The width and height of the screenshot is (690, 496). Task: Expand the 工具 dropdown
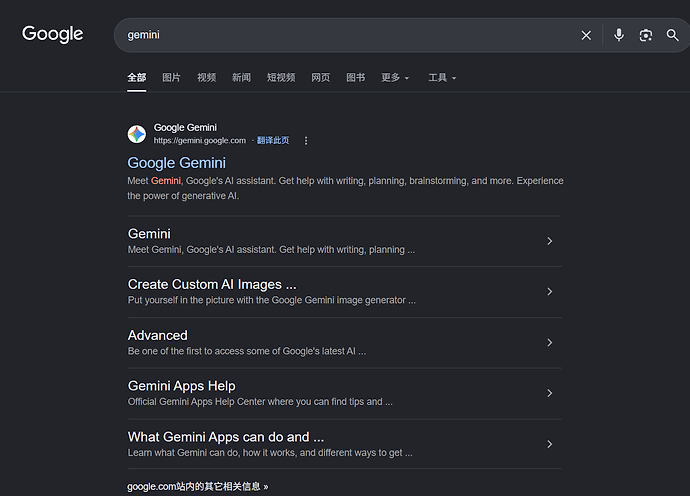pos(442,78)
